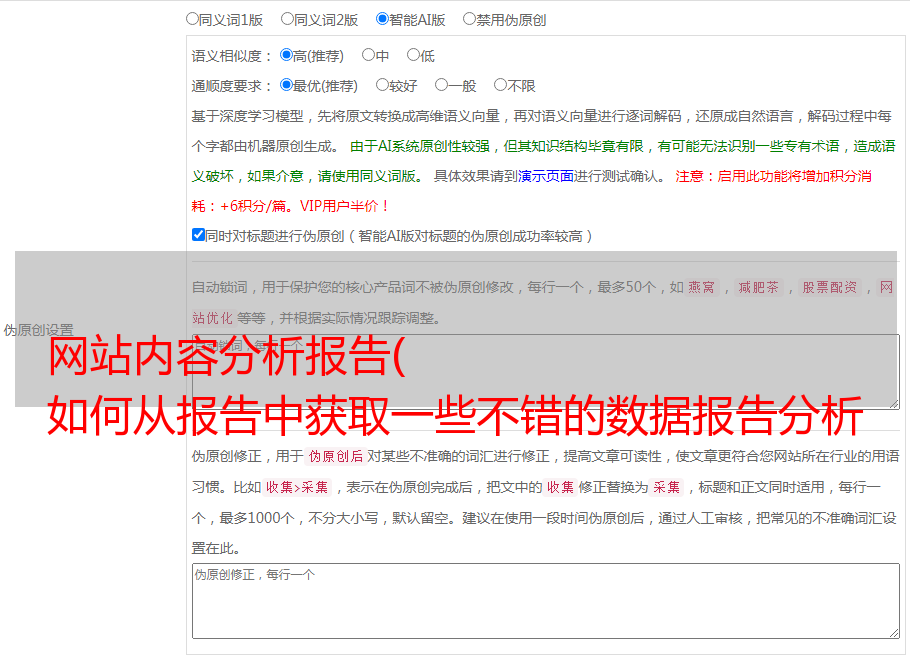The image size is (911, 658).
Task: Click the 语义相似度 label text
Action: (231, 56)
